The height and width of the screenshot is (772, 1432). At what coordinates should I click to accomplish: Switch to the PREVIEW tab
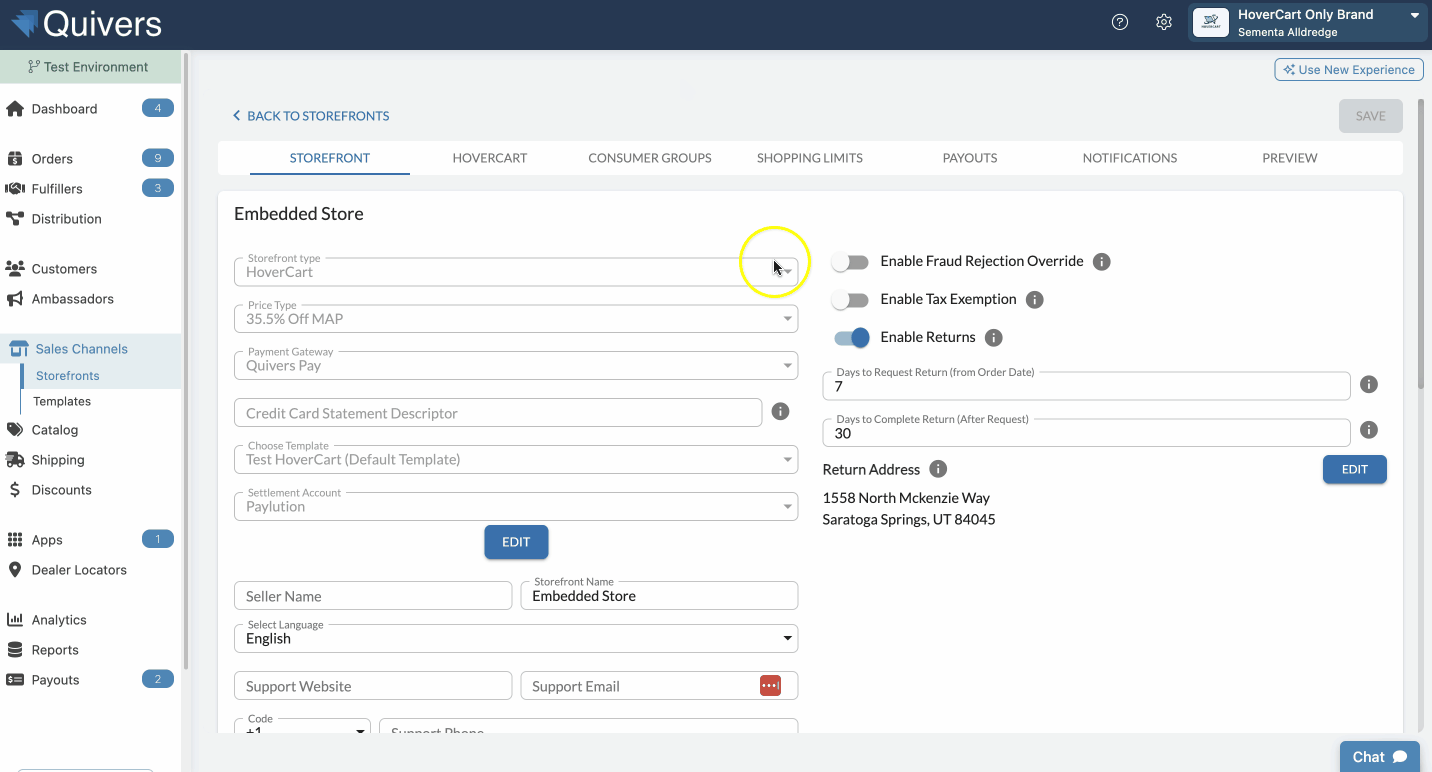(1290, 158)
